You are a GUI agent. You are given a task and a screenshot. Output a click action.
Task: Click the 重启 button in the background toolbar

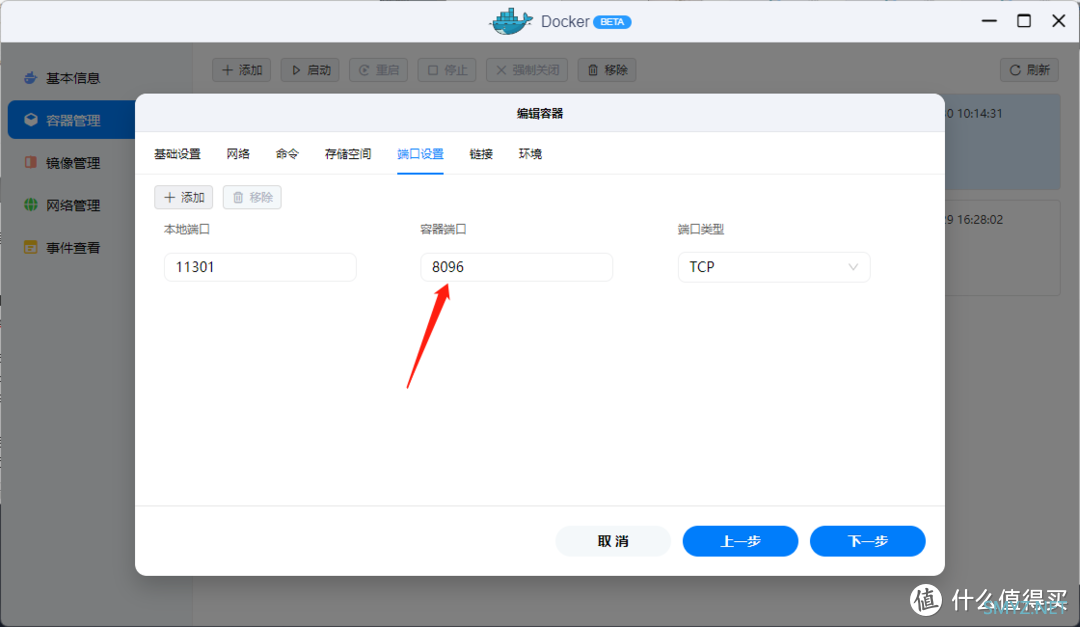point(378,70)
